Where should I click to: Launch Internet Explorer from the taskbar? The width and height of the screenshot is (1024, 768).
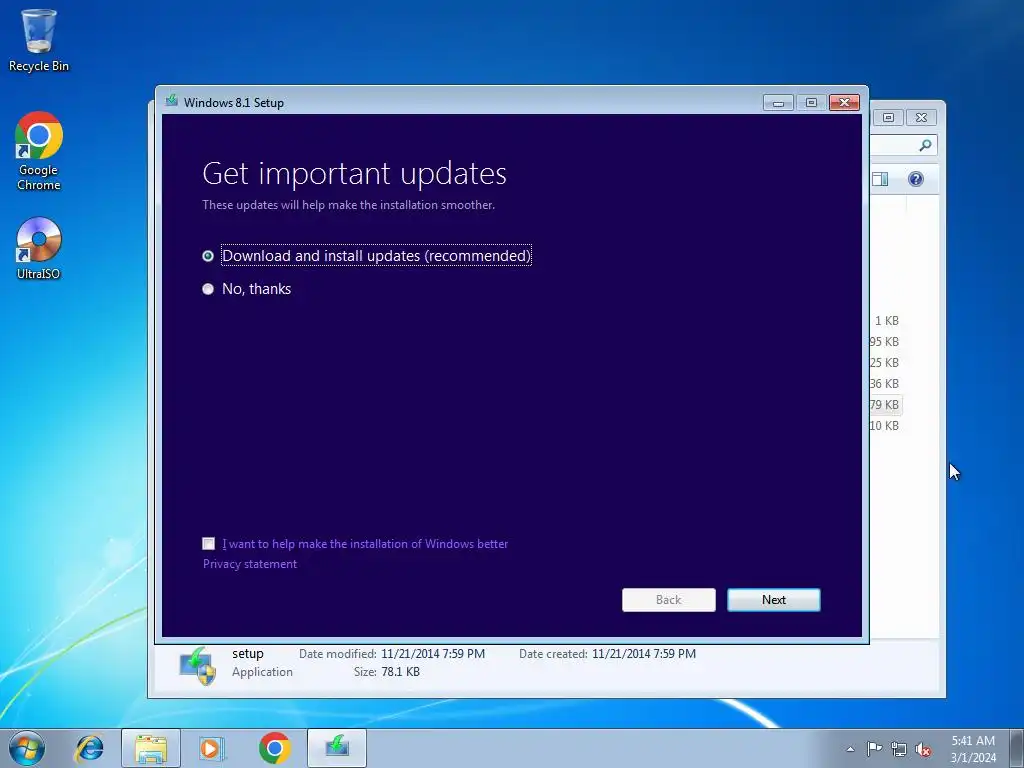tap(89, 748)
